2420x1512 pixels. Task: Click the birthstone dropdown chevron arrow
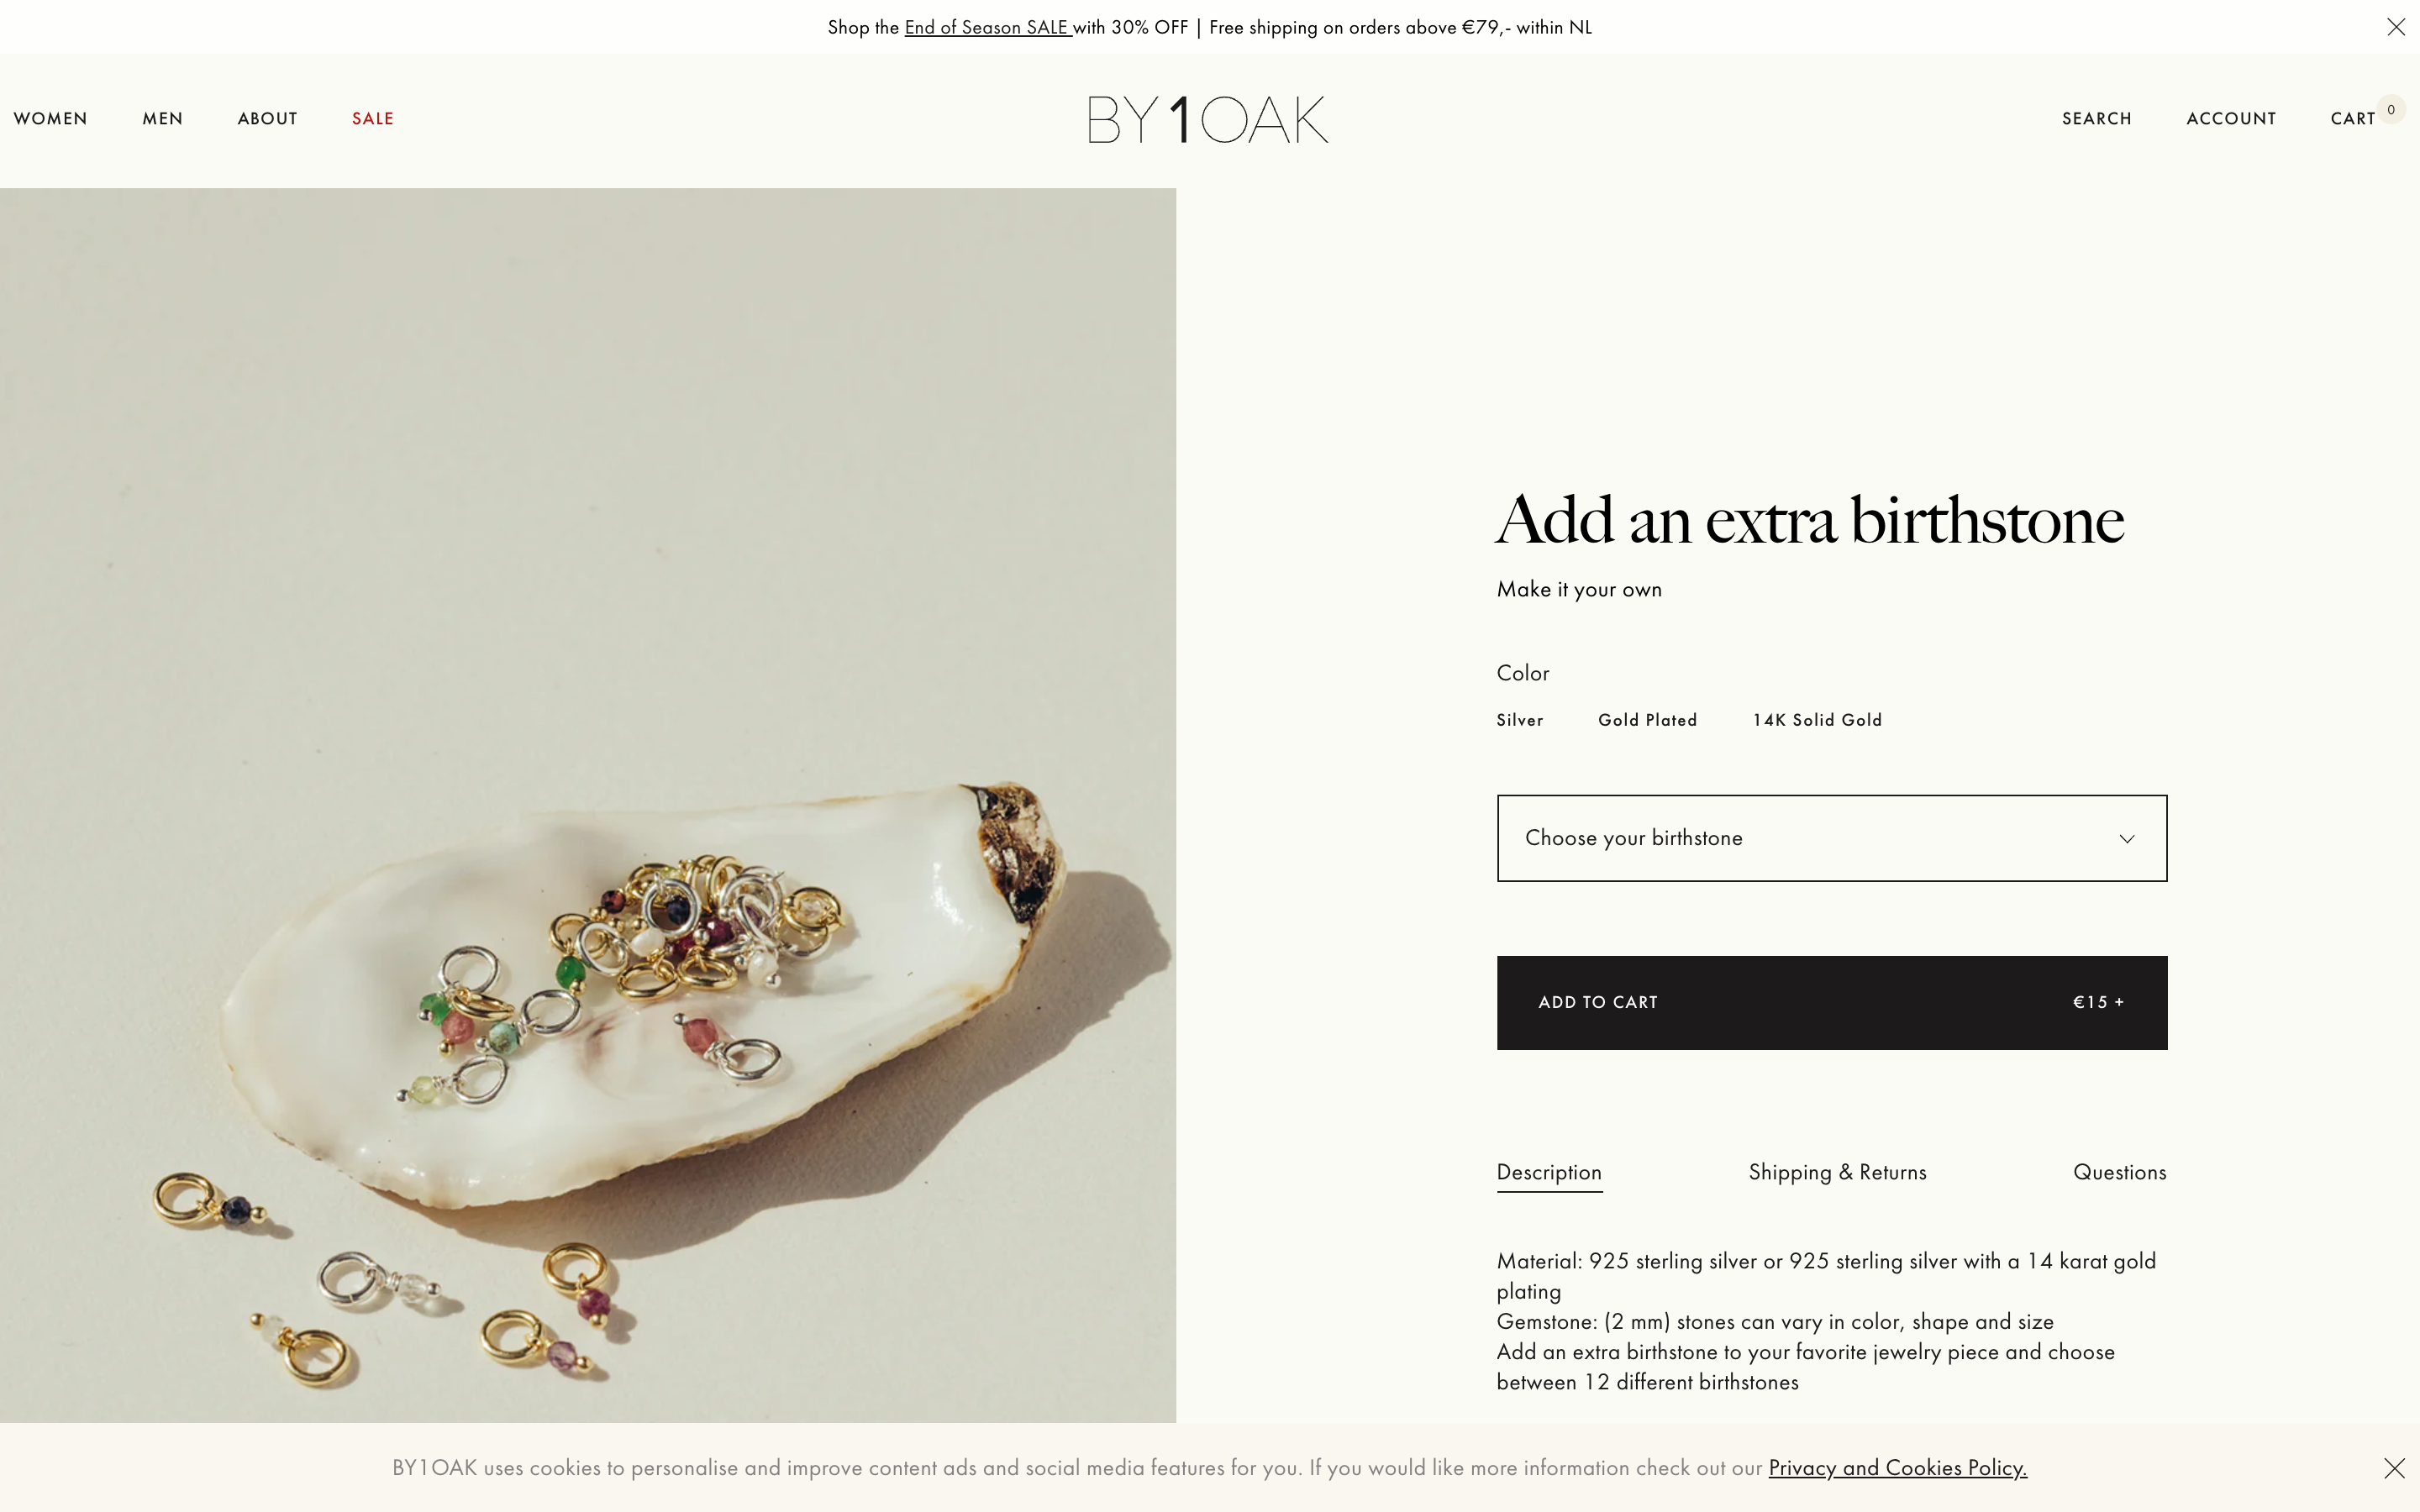(x=2127, y=839)
